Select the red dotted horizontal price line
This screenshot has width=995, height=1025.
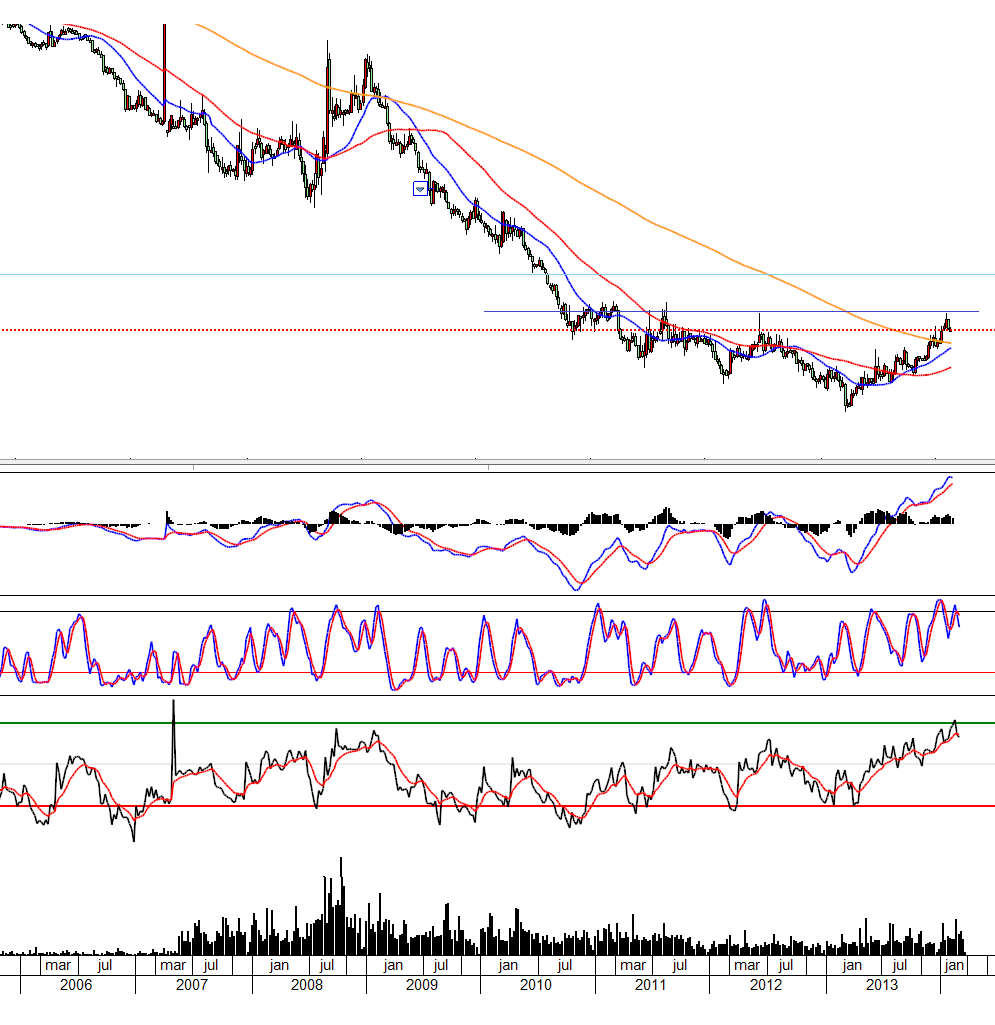click(x=498, y=330)
